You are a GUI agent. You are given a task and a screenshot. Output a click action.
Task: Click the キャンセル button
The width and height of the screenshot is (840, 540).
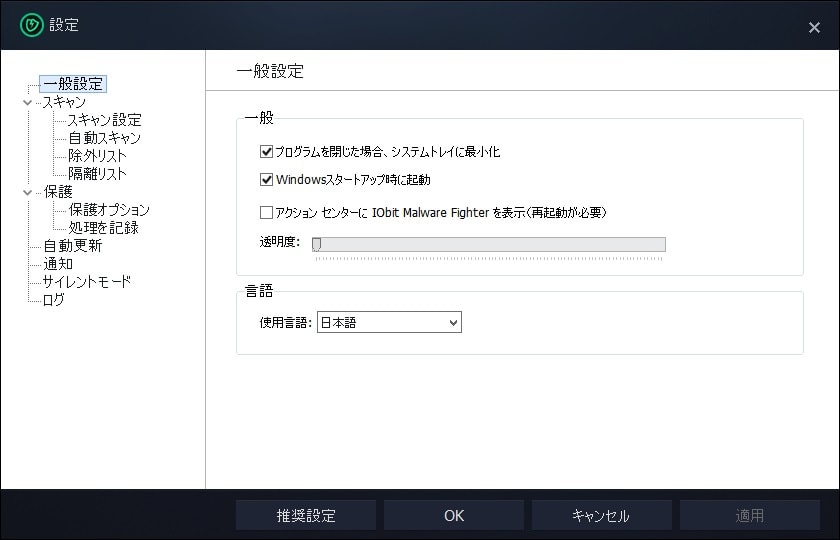tap(602, 515)
